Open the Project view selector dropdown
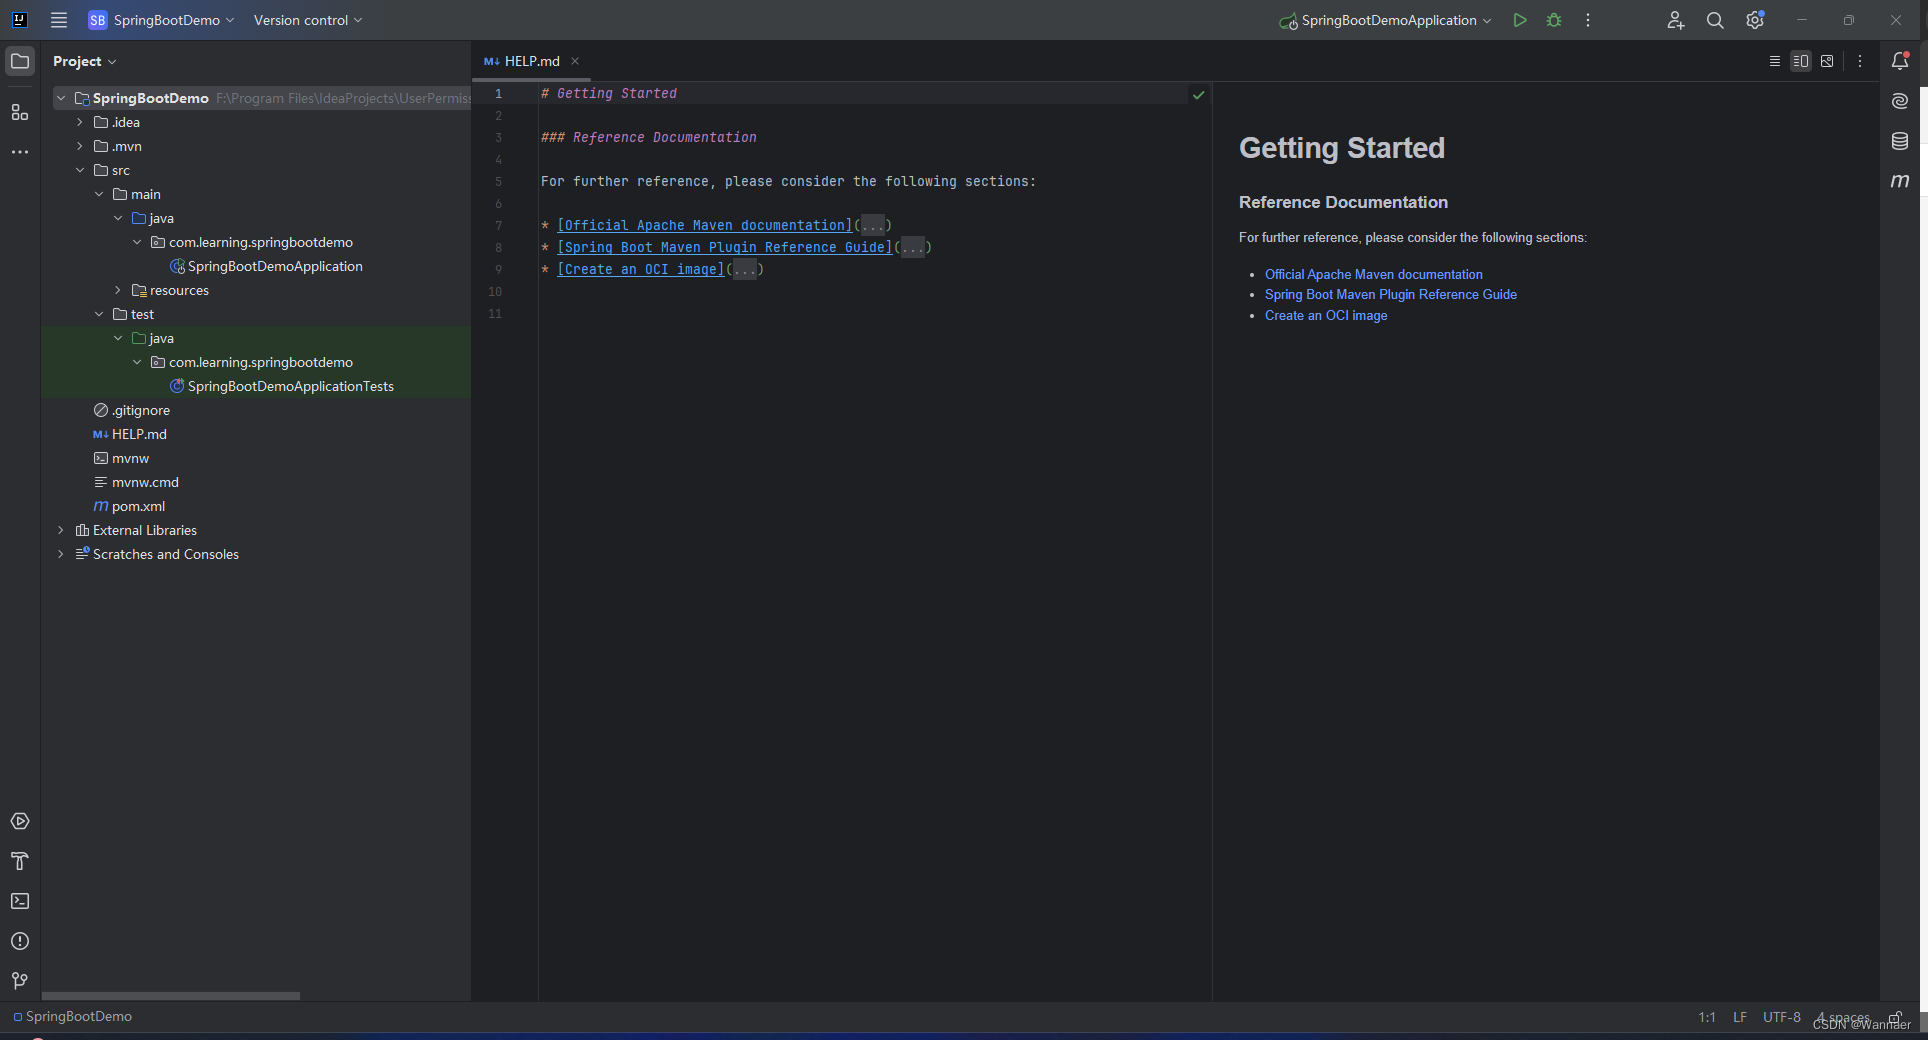Screen dimensions: 1928x1040 (85, 61)
